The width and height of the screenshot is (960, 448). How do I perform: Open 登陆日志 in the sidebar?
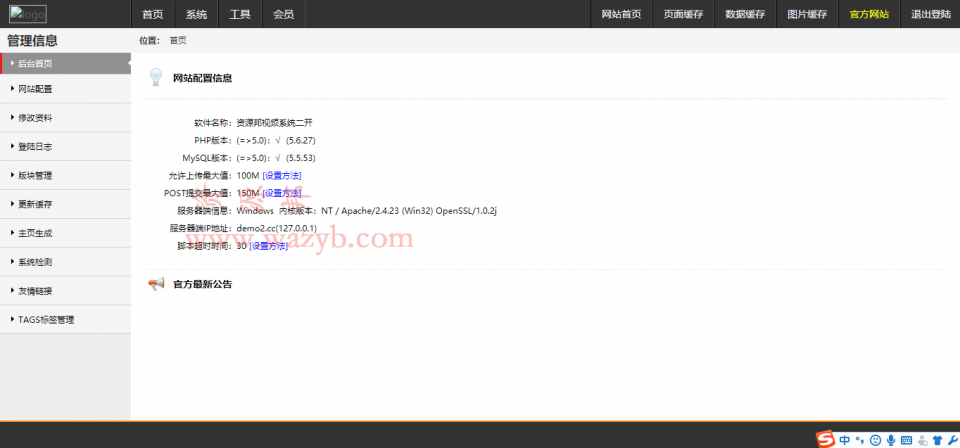point(66,146)
